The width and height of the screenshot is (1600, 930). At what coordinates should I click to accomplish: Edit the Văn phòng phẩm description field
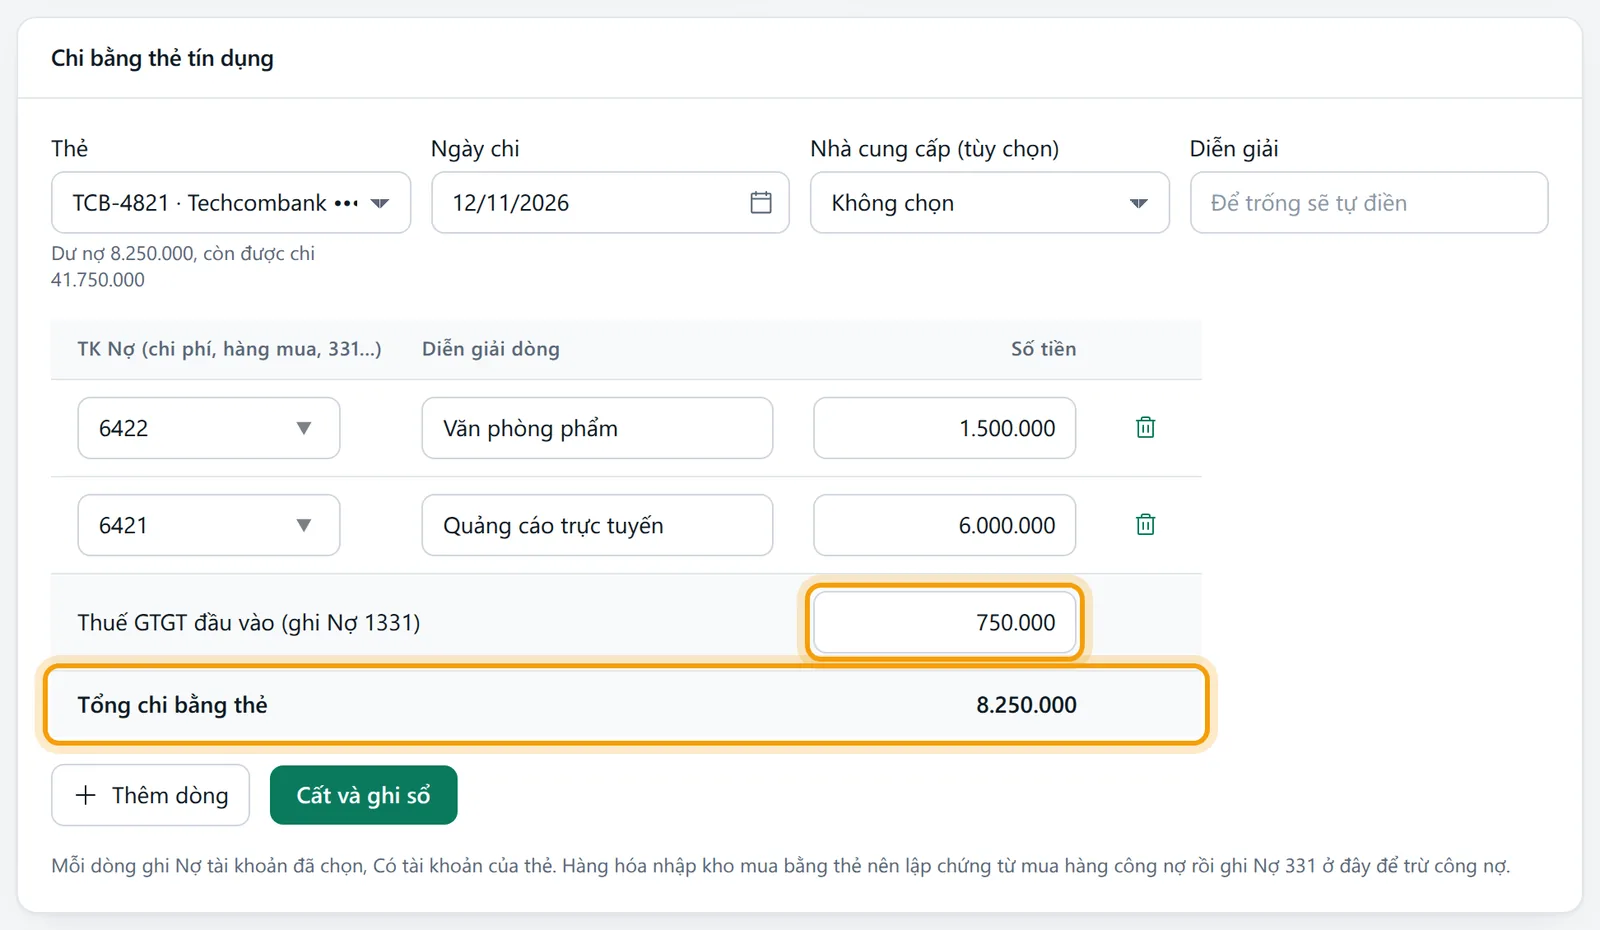click(x=597, y=428)
